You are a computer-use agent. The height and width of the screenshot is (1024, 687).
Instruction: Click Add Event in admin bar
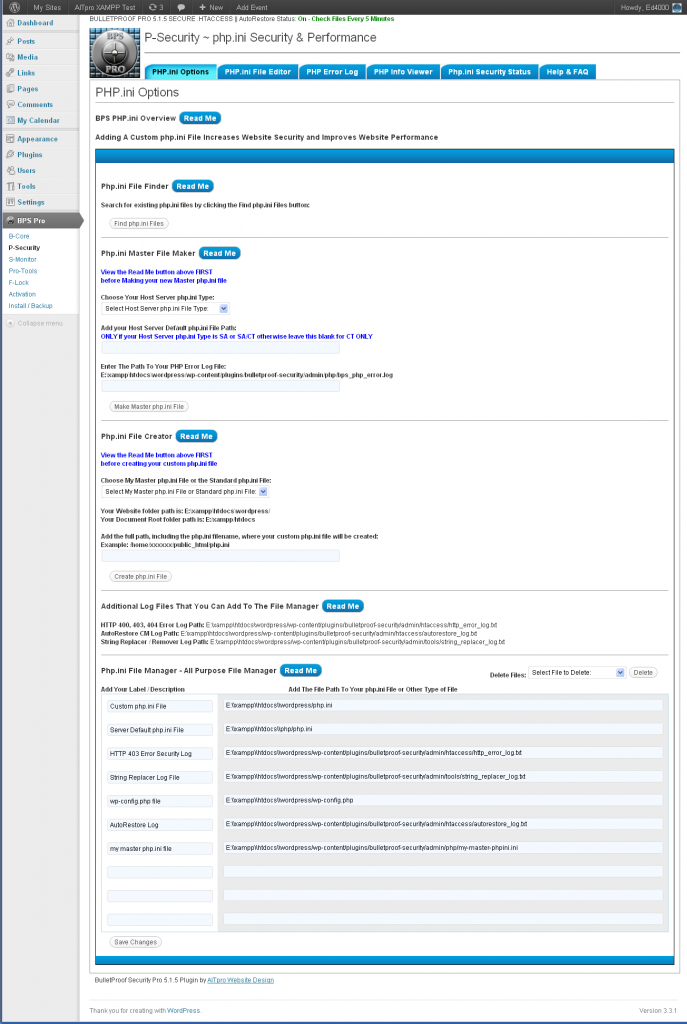click(251, 7)
